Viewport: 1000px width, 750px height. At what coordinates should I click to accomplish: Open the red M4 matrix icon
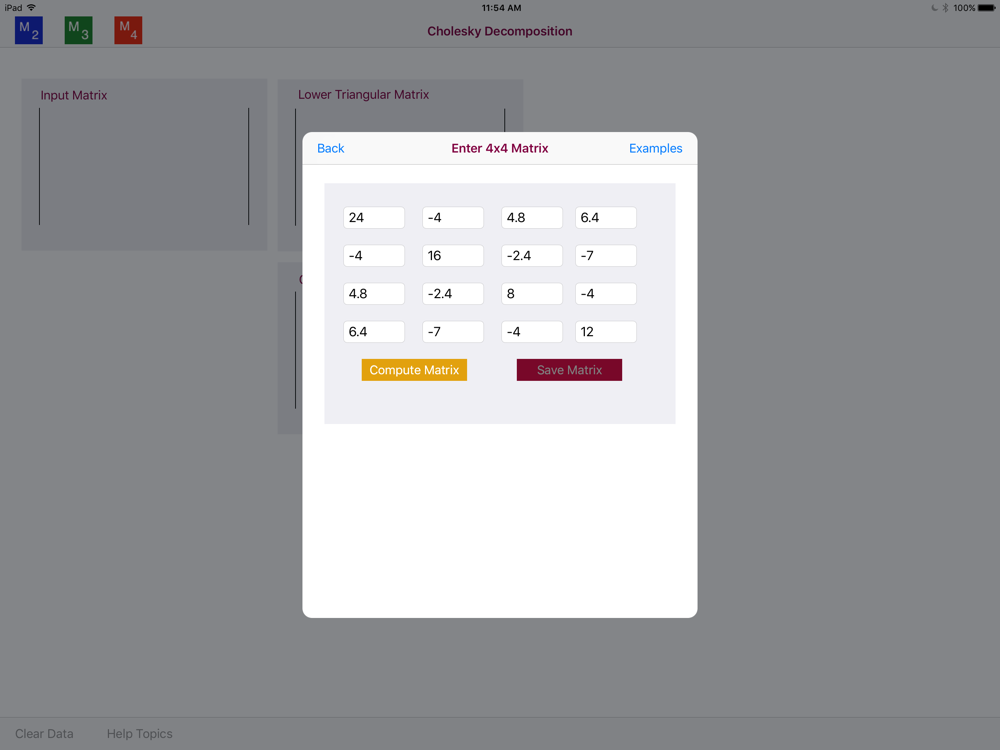[x=128, y=30]
